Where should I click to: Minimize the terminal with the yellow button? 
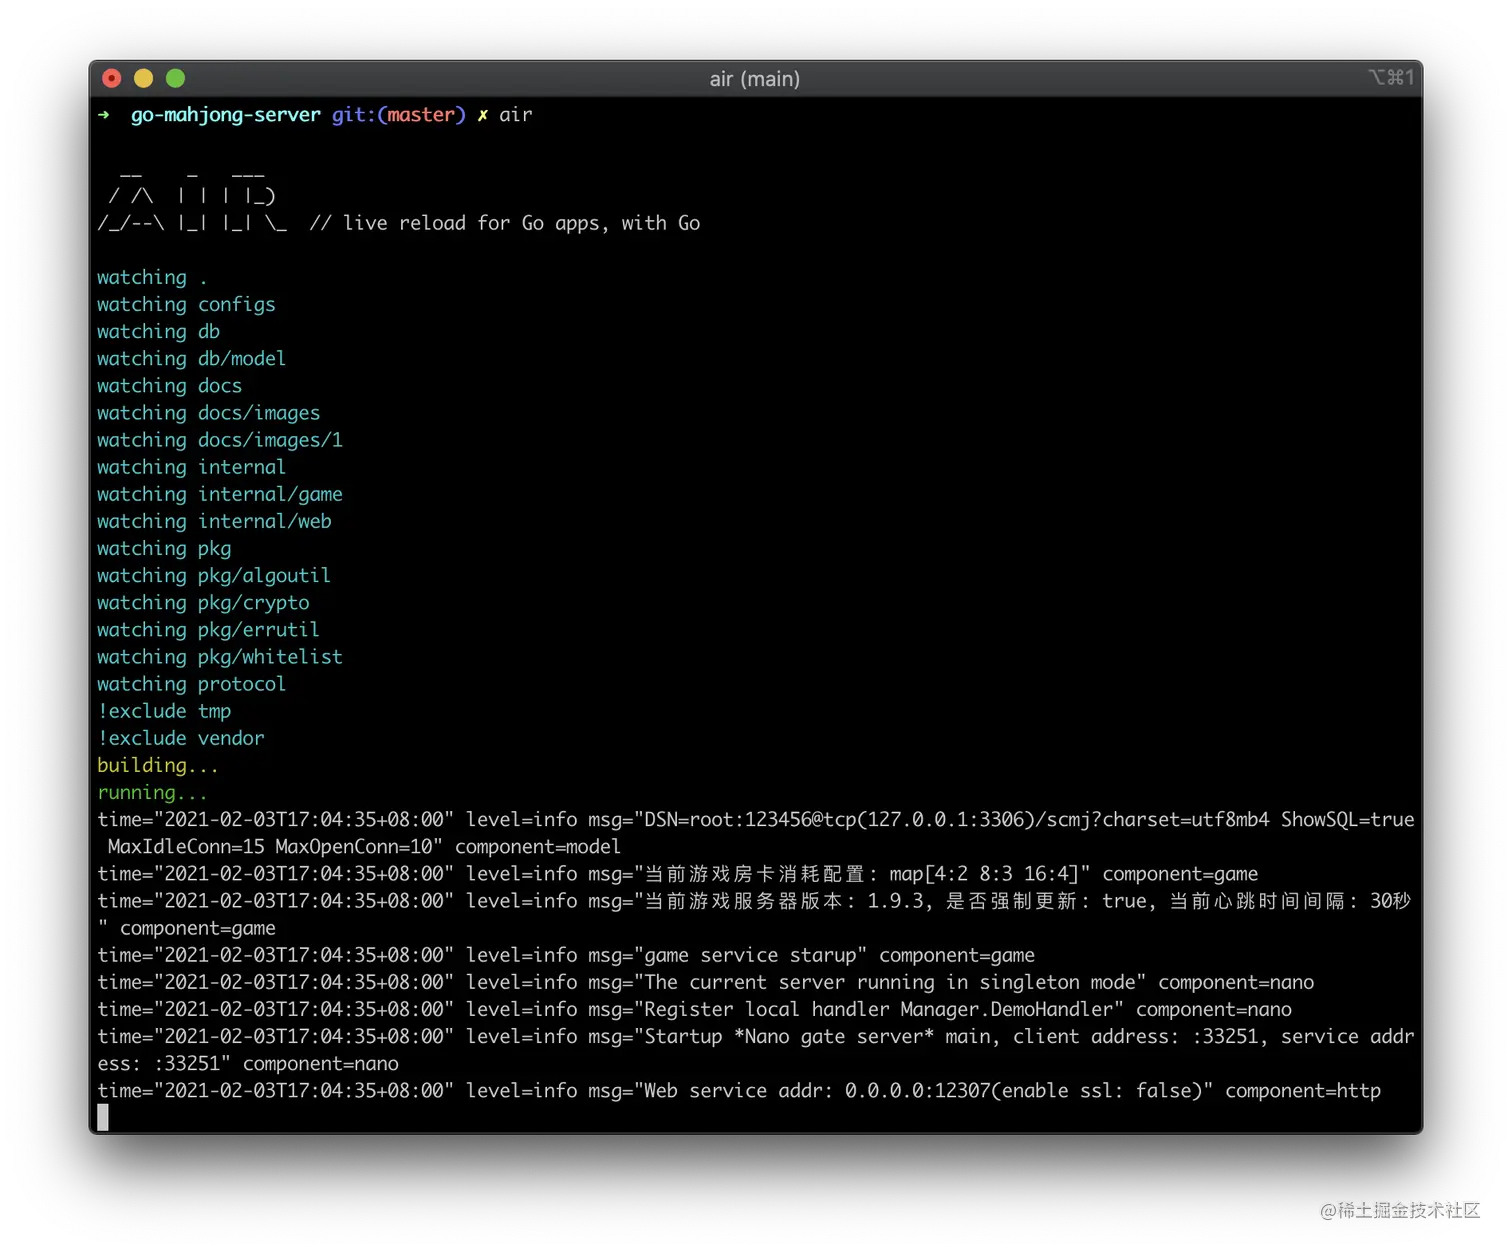point(144,78)
